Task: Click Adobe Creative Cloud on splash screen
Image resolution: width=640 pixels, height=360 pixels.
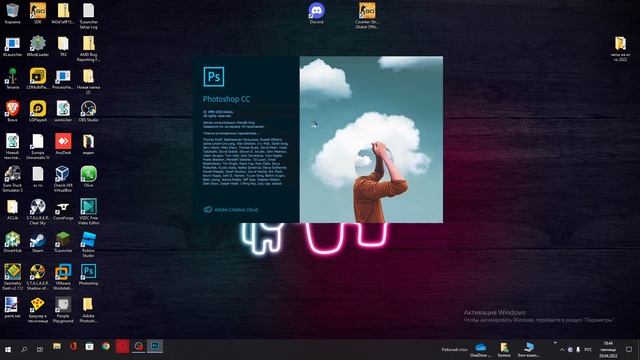Action: tap(231, 209)
